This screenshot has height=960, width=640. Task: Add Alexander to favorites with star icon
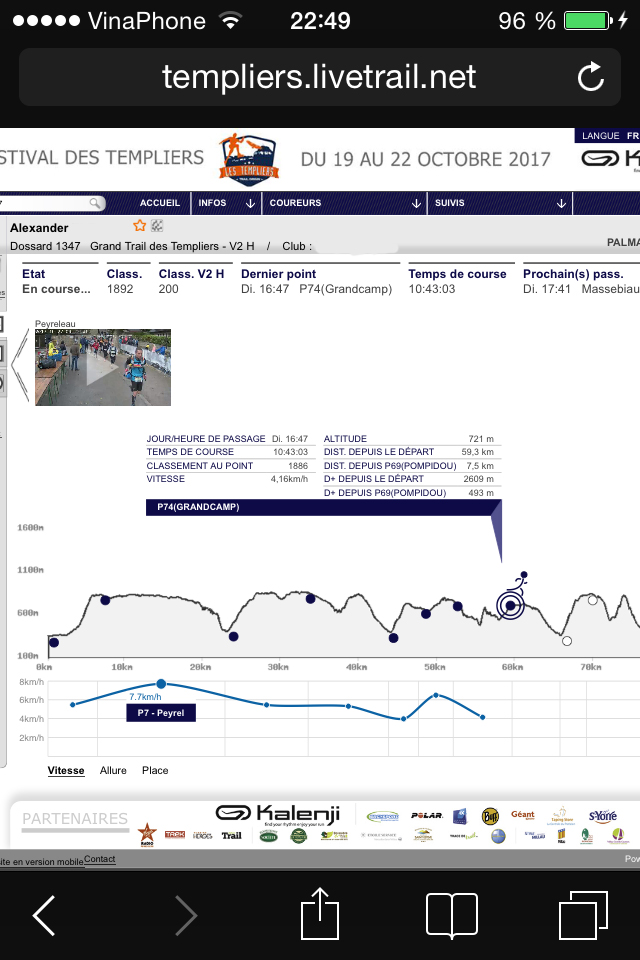pos(140,226)
